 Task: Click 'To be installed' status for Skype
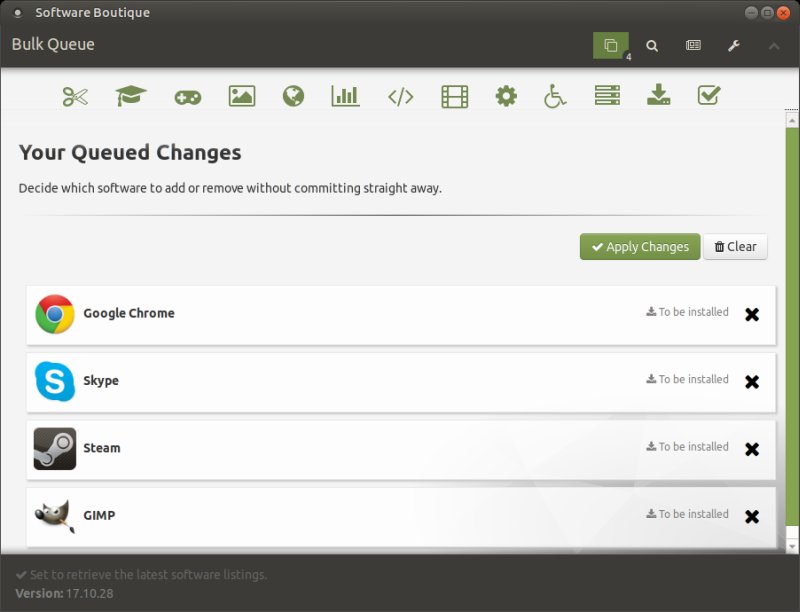click(x=687, y=379)
